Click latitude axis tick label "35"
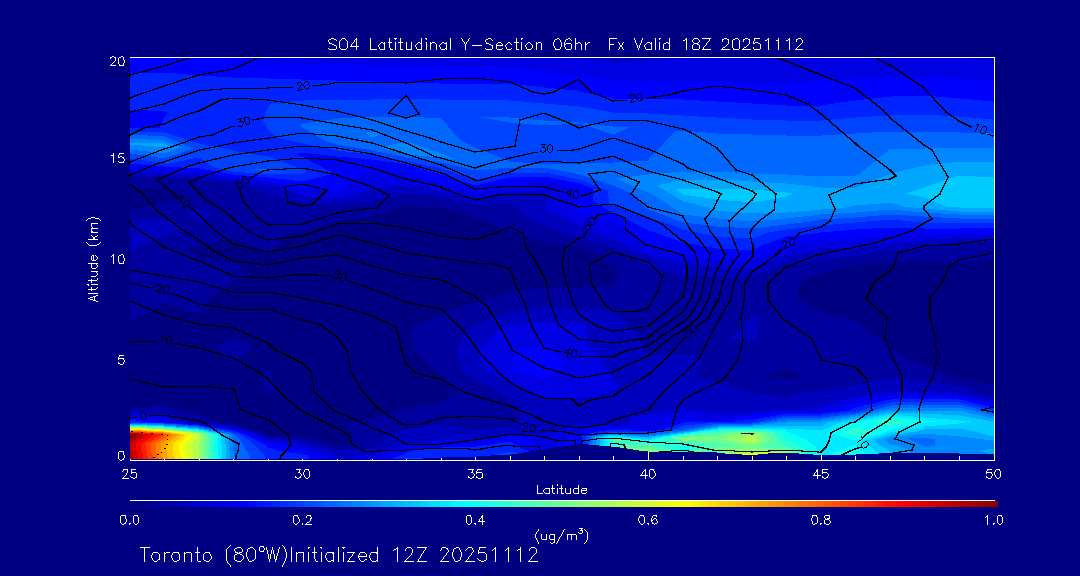 tap(475, 474)
